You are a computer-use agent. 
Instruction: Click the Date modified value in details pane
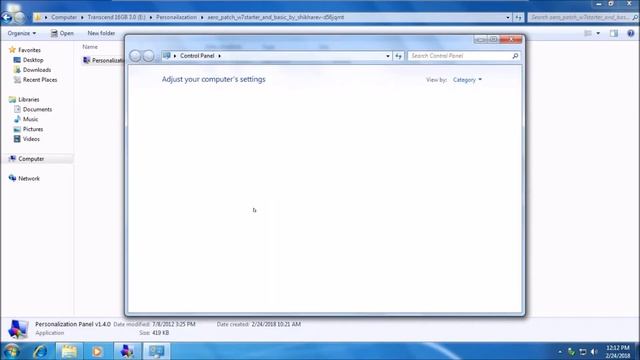point(173,324)
